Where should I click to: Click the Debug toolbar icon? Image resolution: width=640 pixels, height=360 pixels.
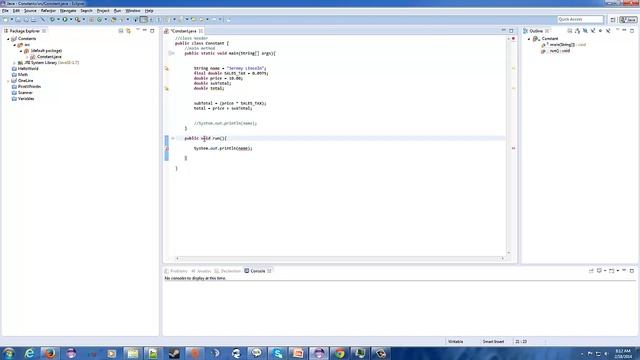pos(52,19)
